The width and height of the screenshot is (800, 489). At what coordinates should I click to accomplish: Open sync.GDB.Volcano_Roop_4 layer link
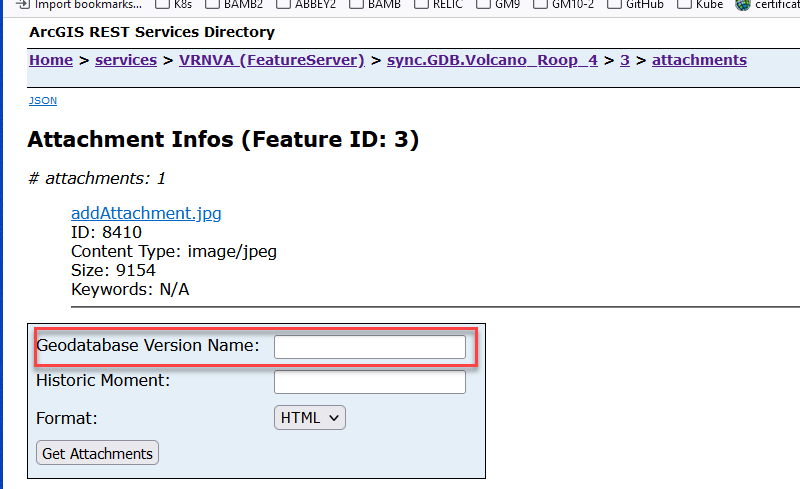492,60
